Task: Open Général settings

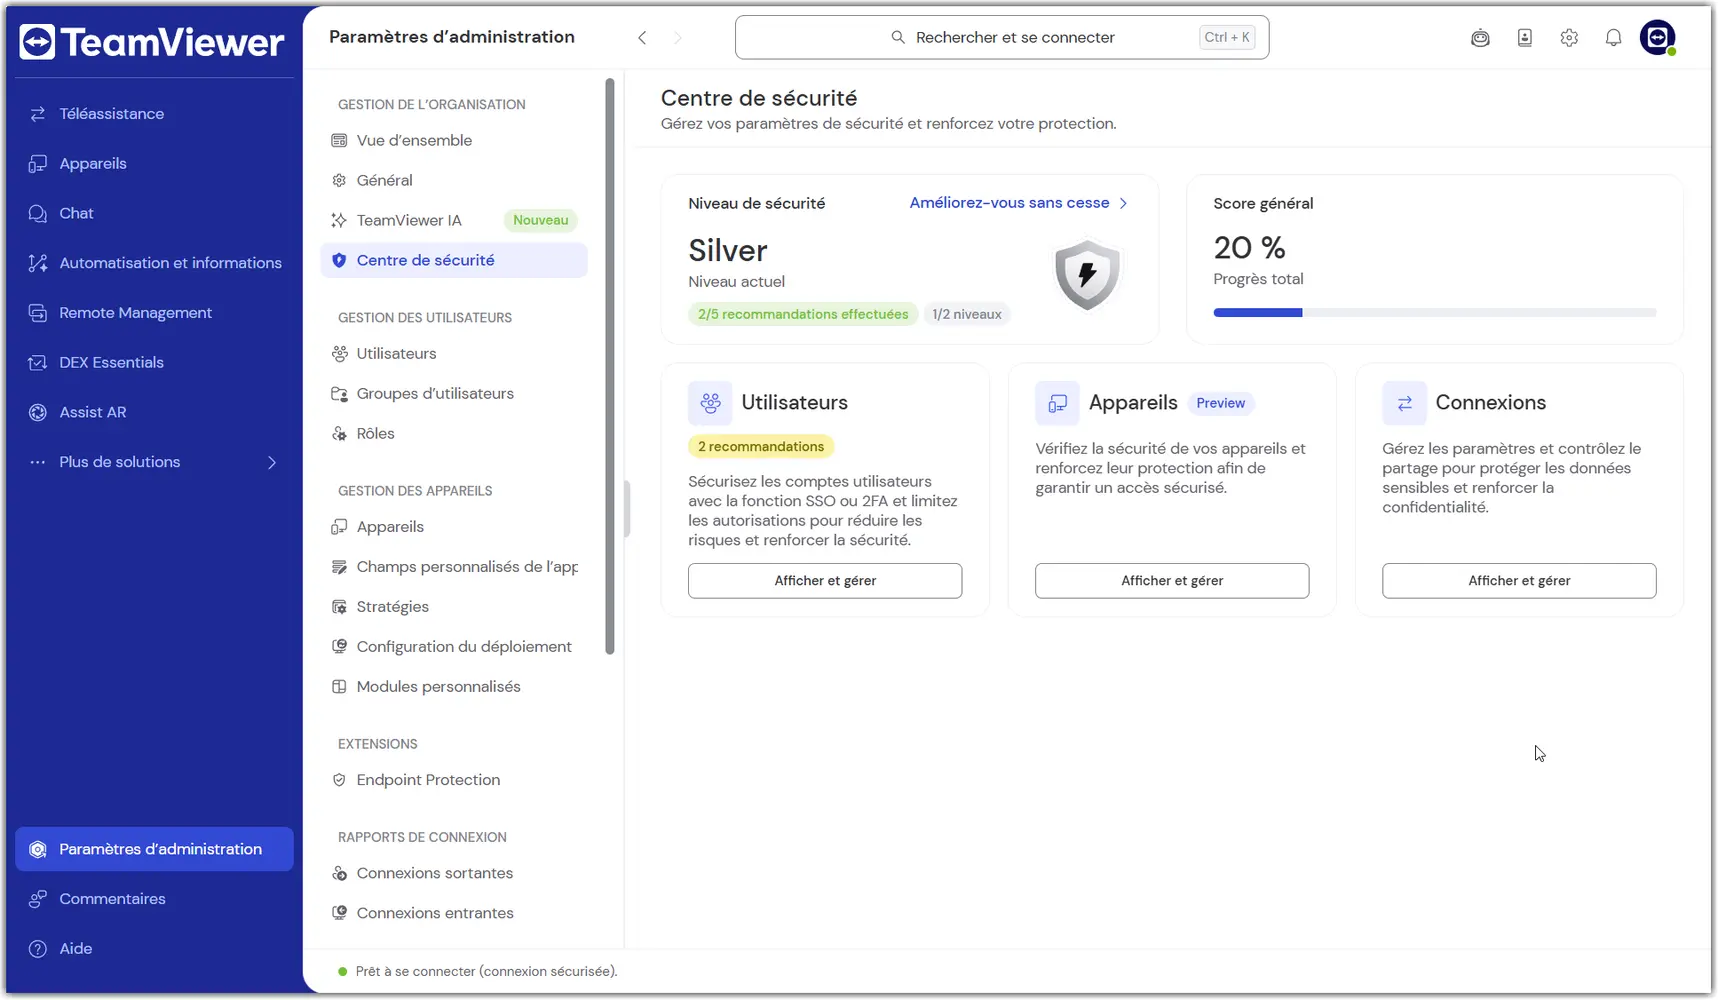Action: pyautogui.click(x=454, y=180)
